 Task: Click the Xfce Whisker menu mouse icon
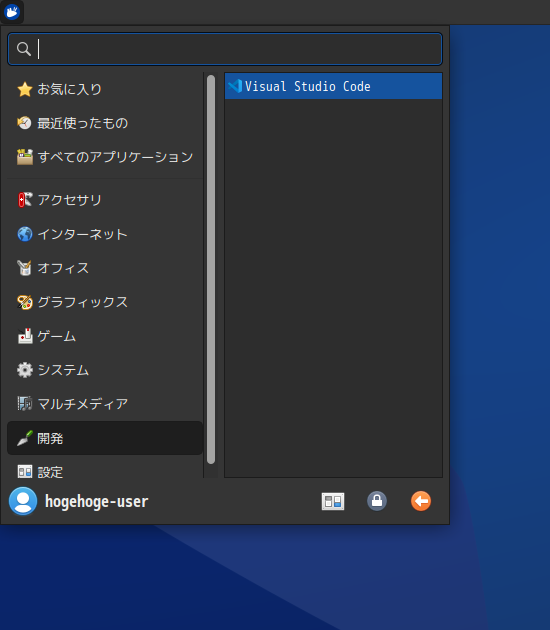[x=12, y=12]
